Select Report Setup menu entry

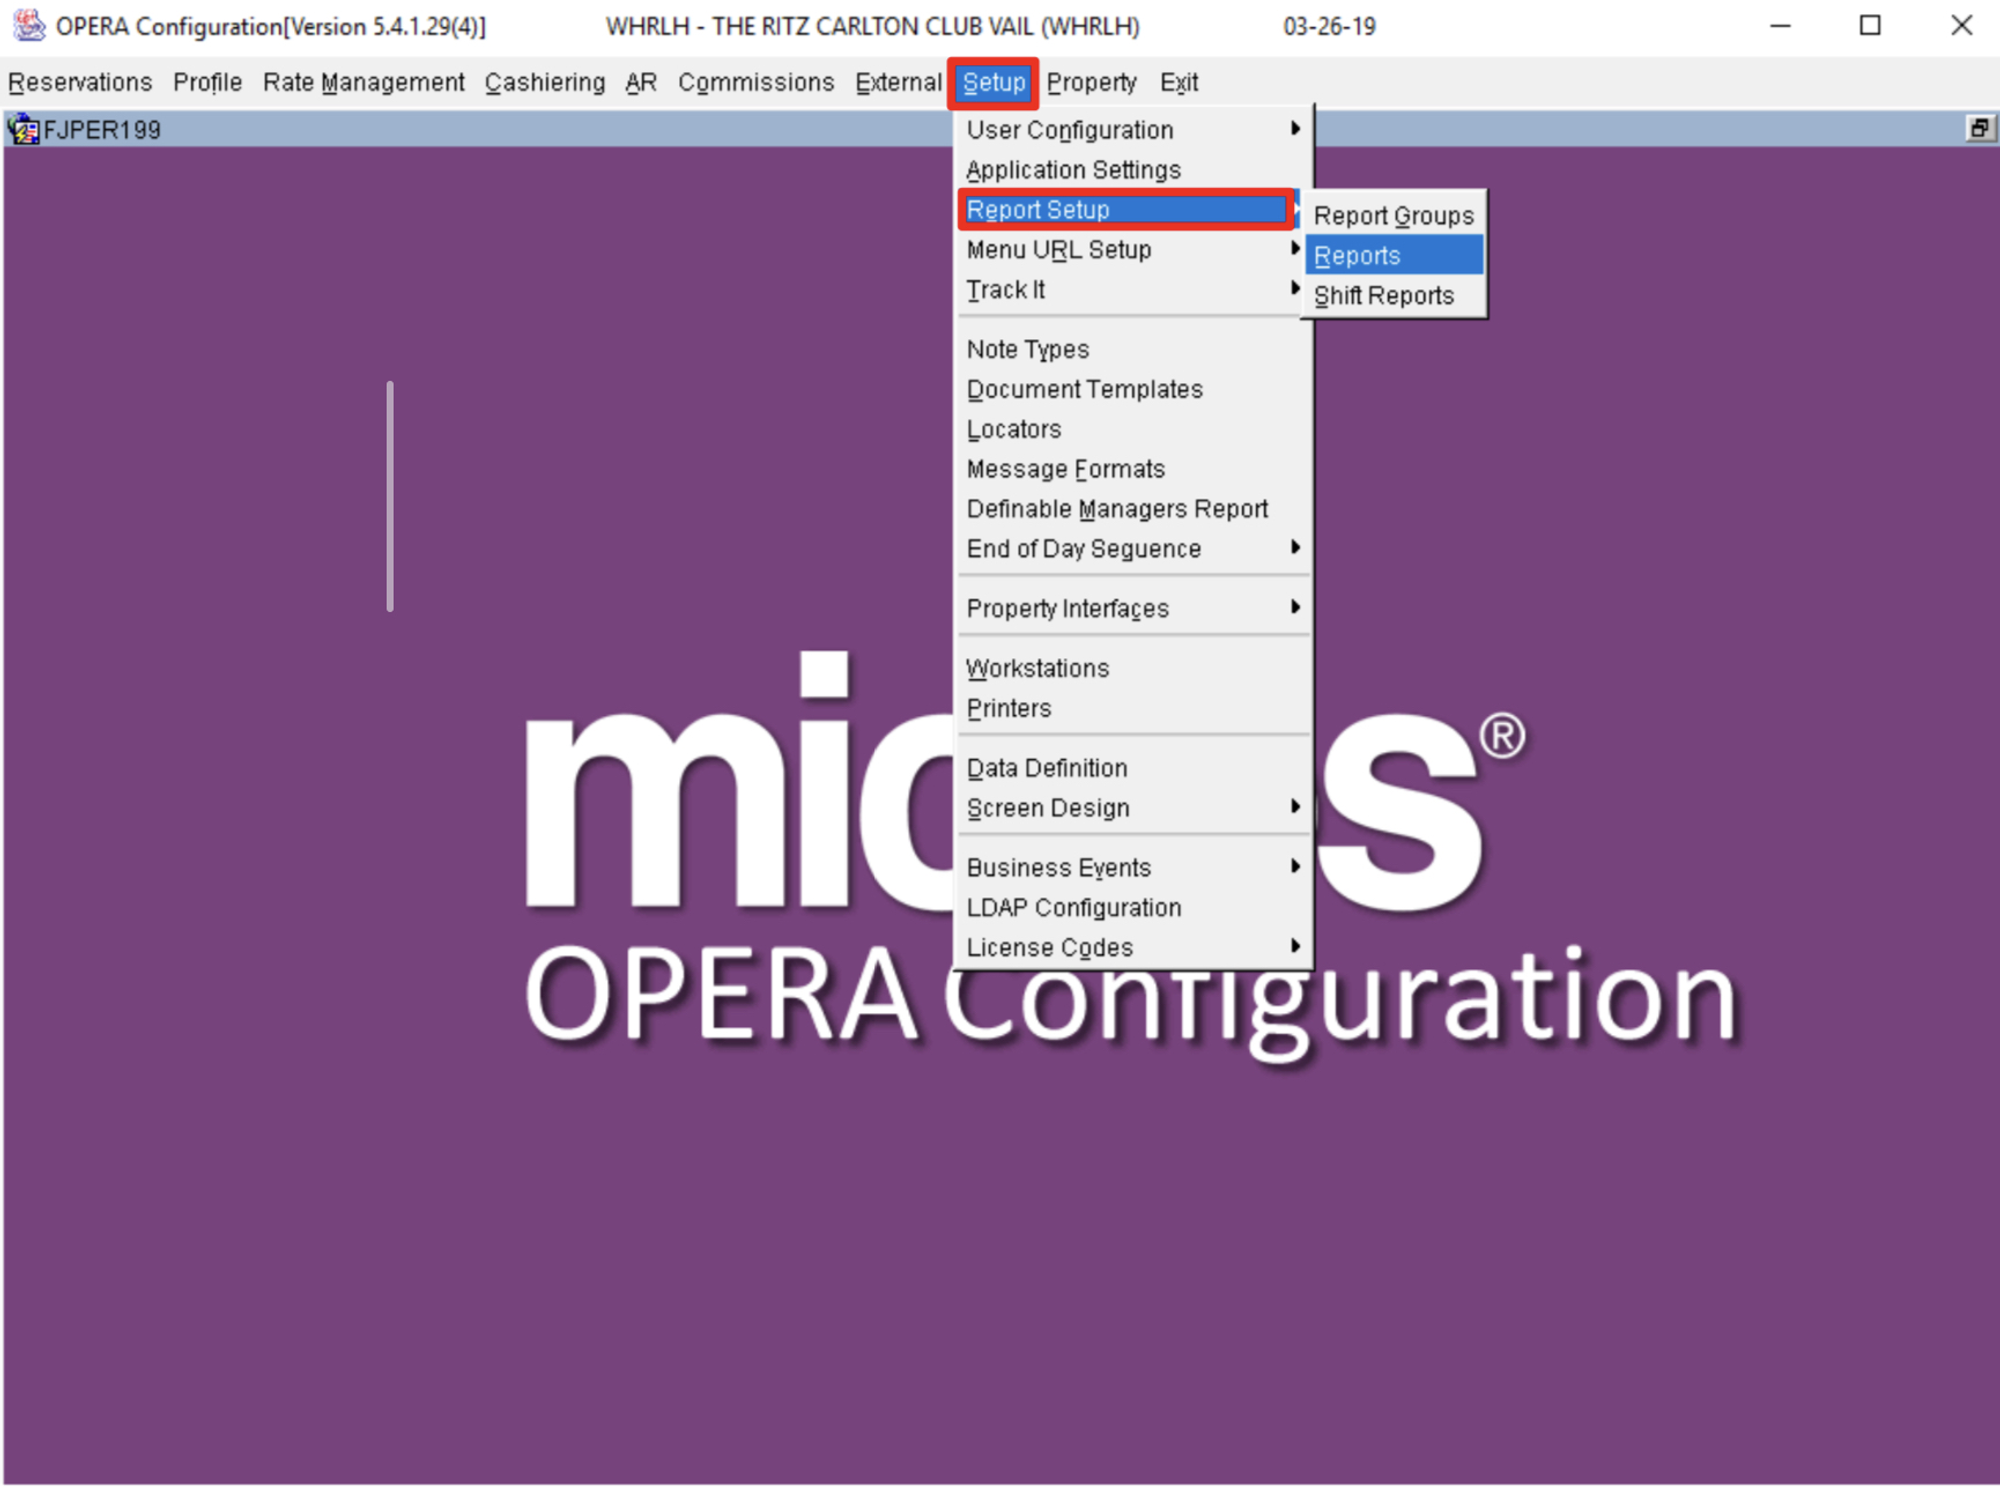pos(1126,210)
